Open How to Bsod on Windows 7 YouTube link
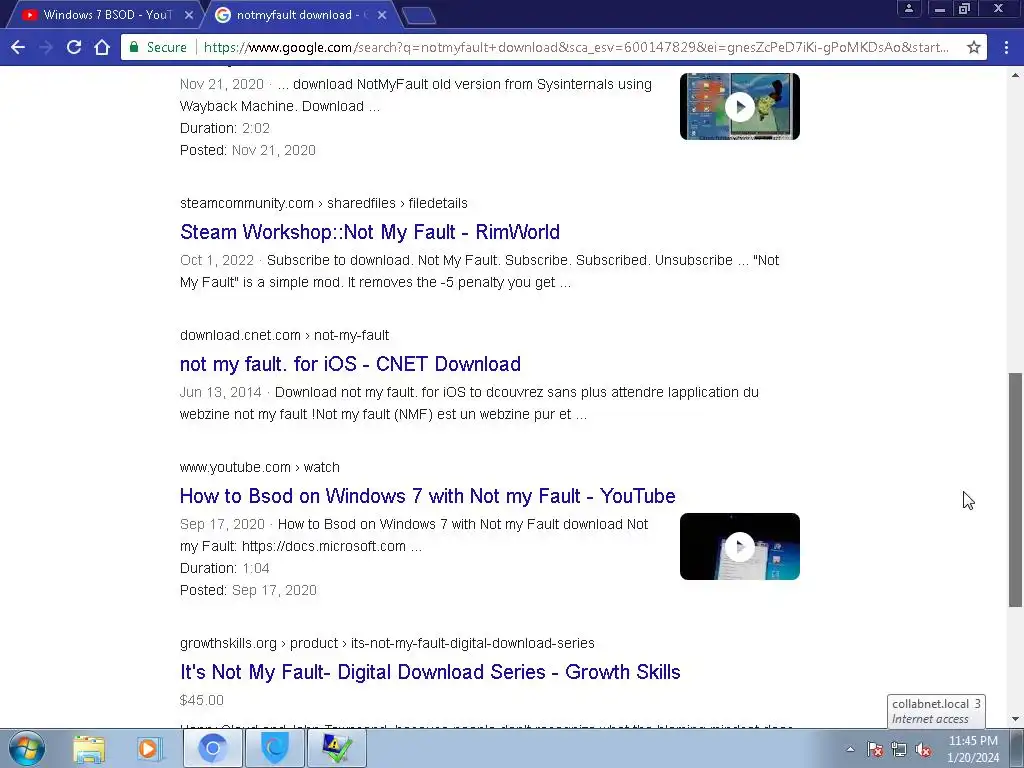The image size is (1024, 768). point(427,496)
